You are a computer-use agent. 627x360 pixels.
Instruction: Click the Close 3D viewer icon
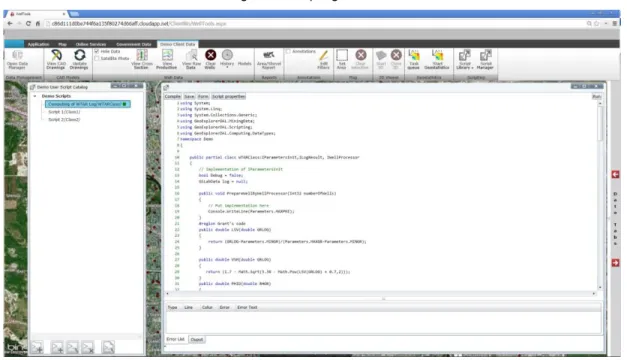(396, 59)
